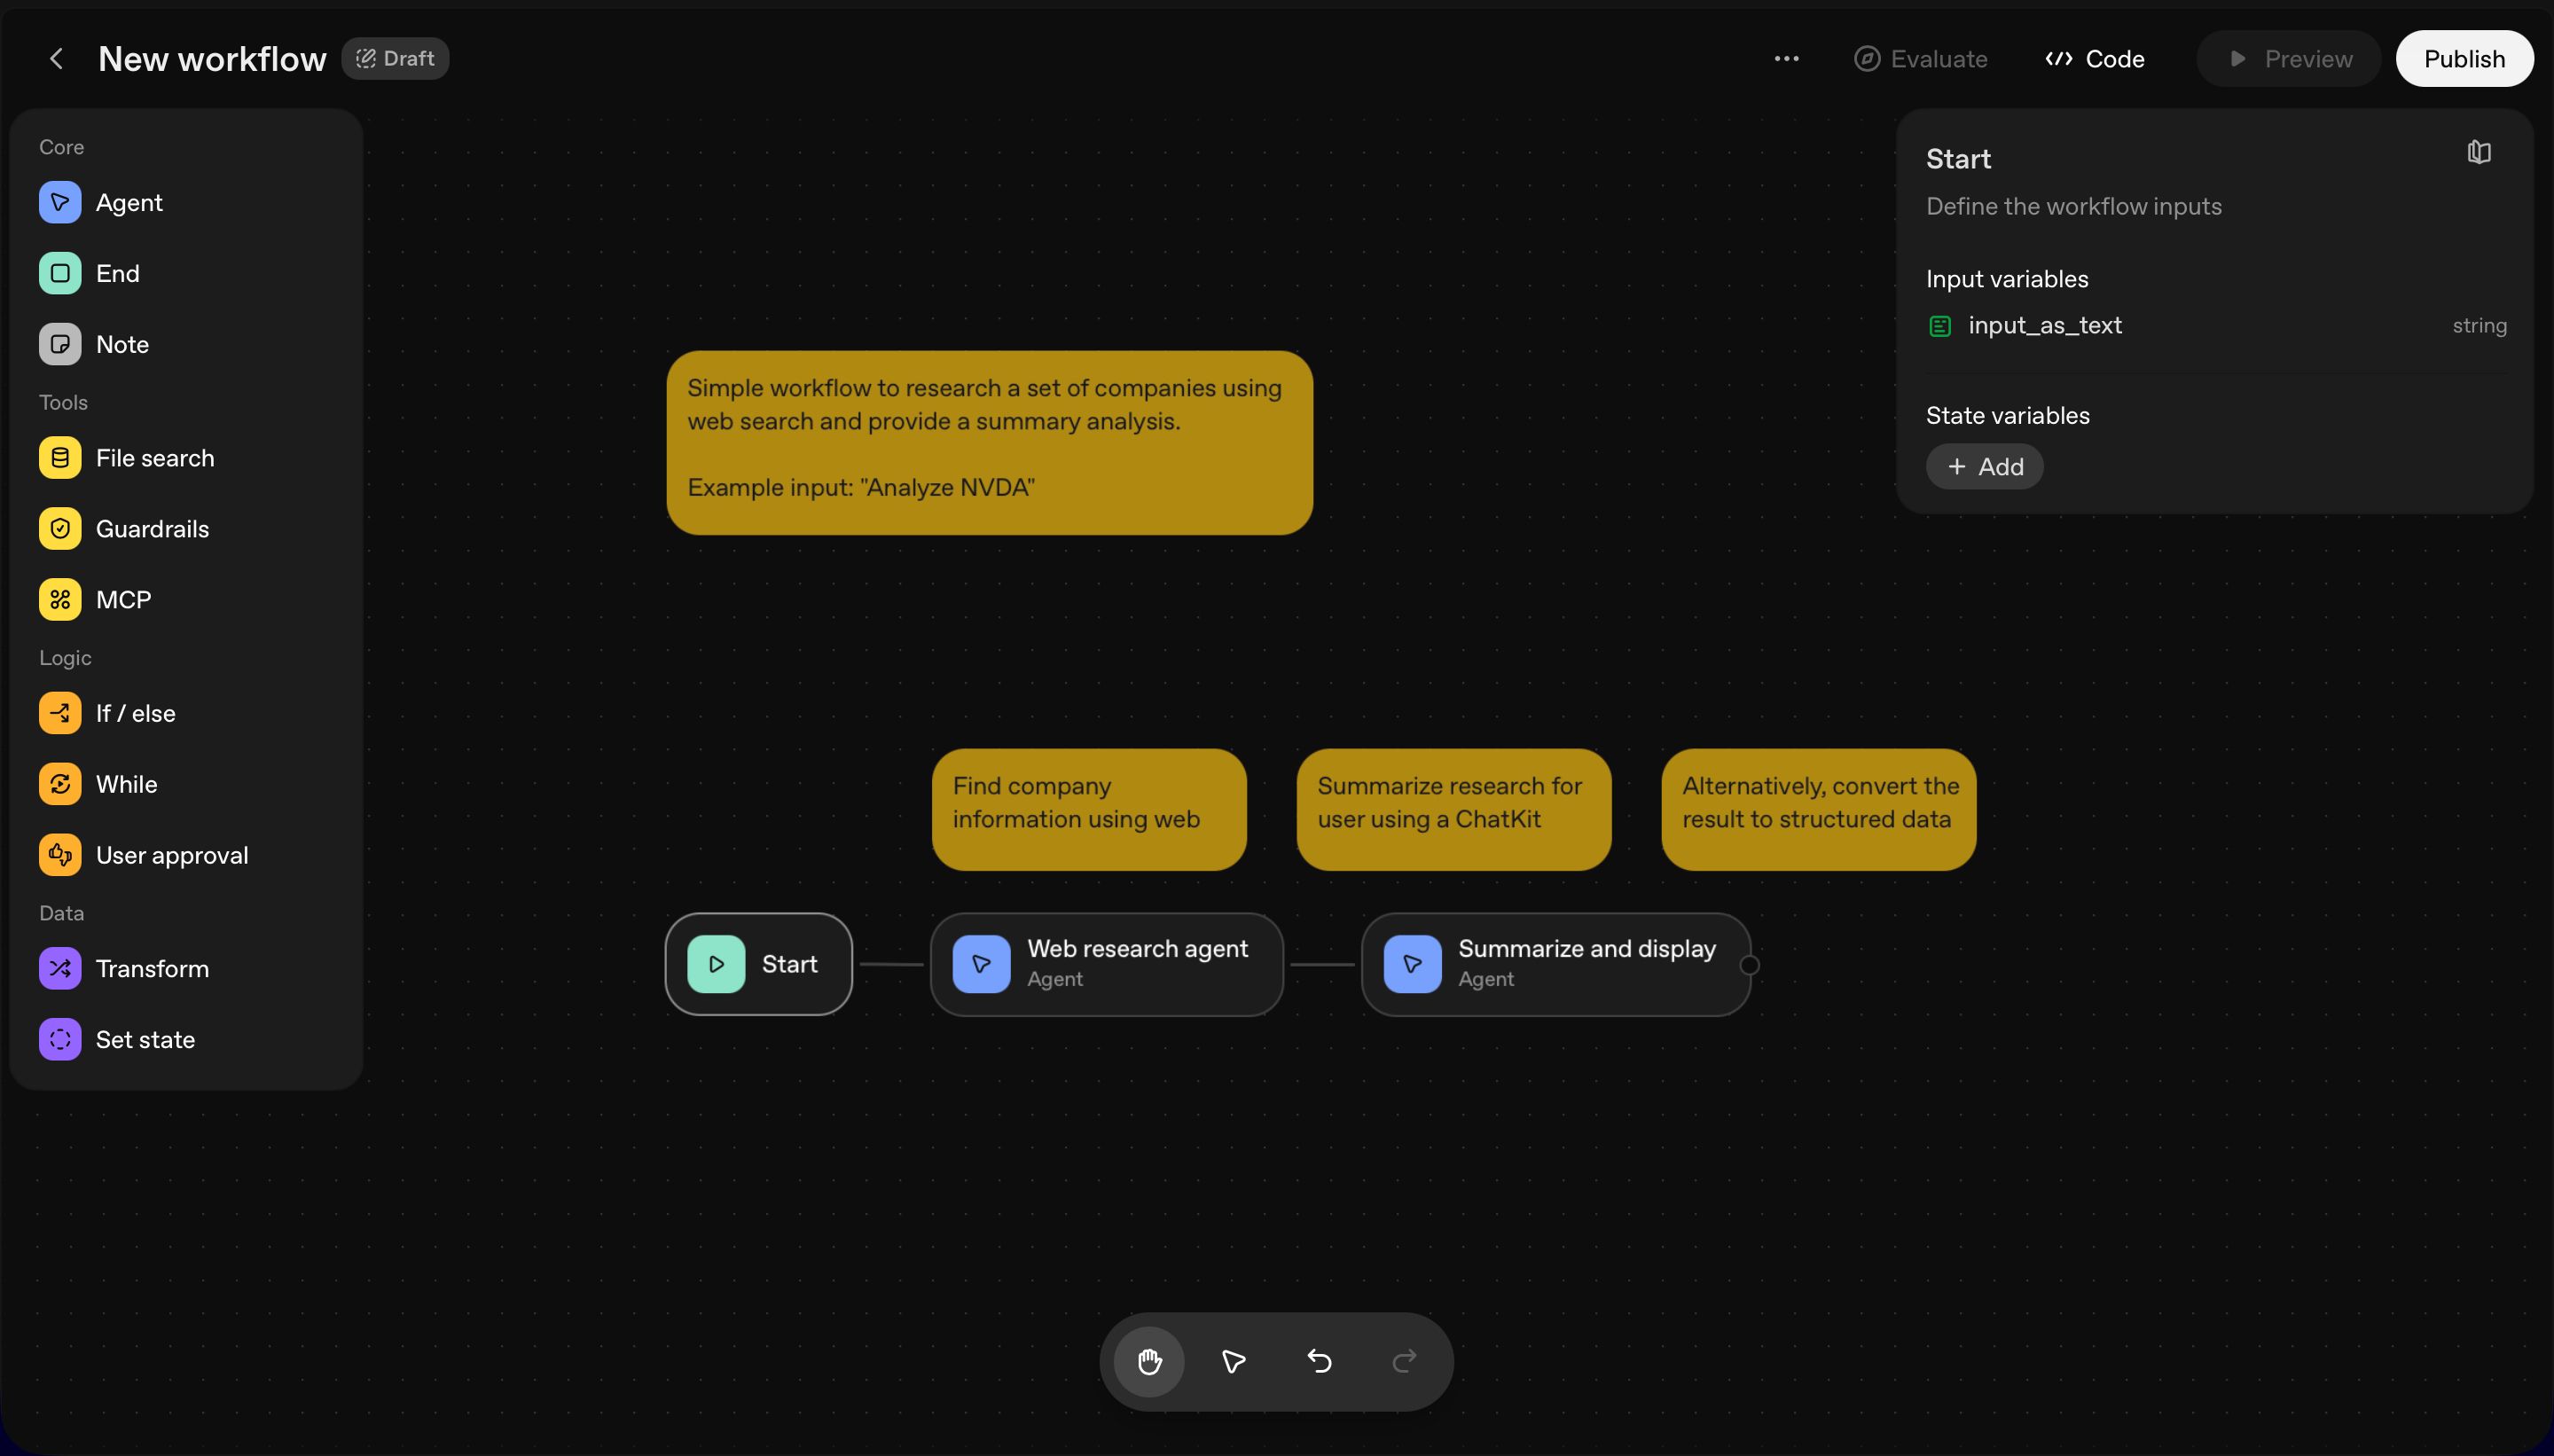Select the While loop icon
This screenshot has height=1456, width=2554.
coord(60,785)
